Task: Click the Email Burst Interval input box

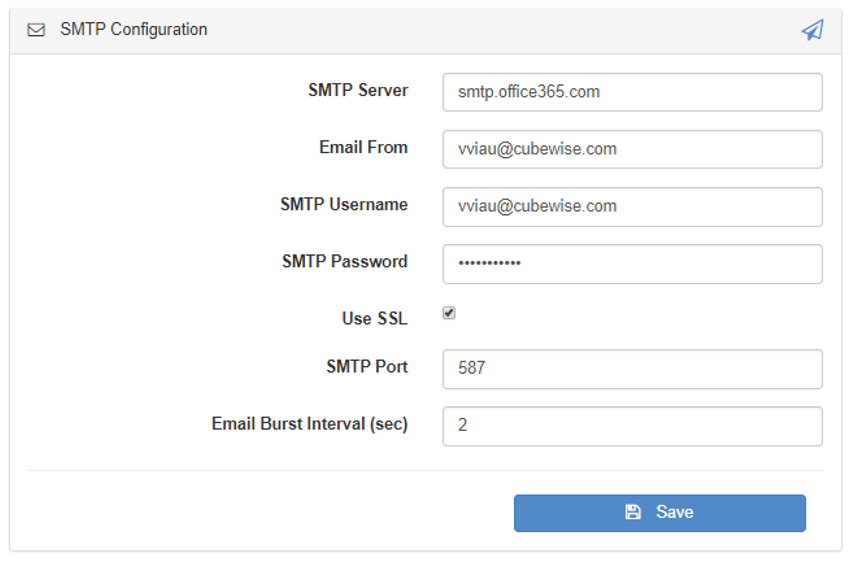Action: [632, 425]
